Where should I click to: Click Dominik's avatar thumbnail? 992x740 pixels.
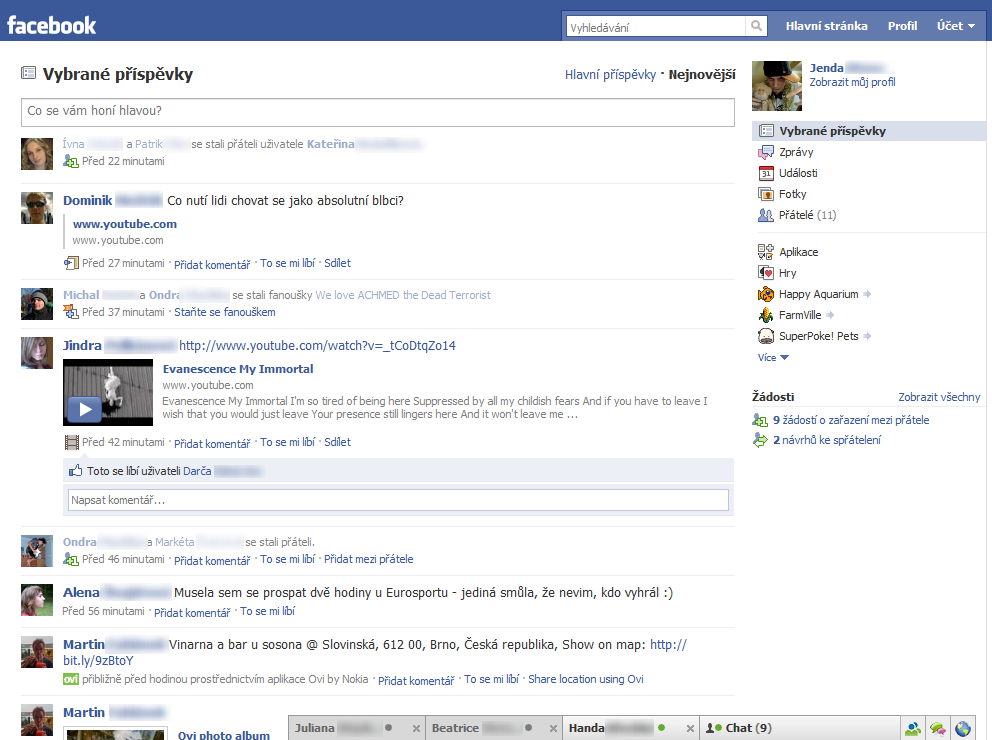point(37,208)
